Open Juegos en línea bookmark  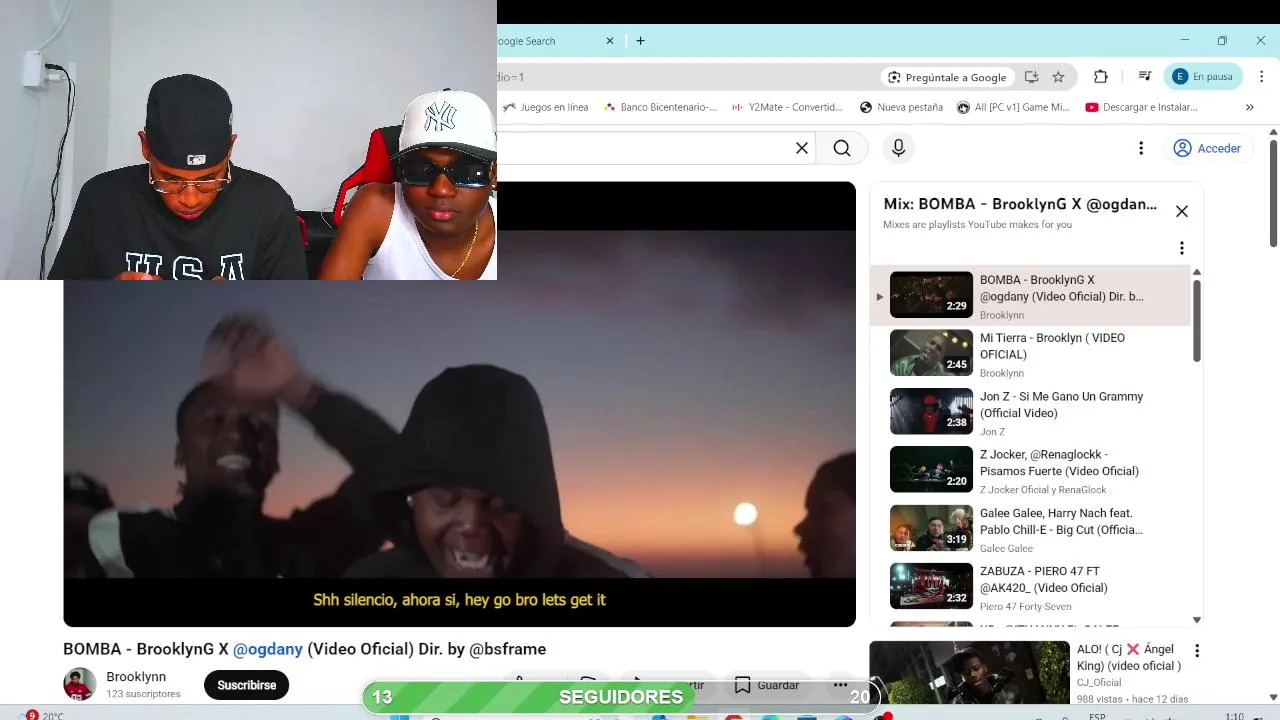546,107
